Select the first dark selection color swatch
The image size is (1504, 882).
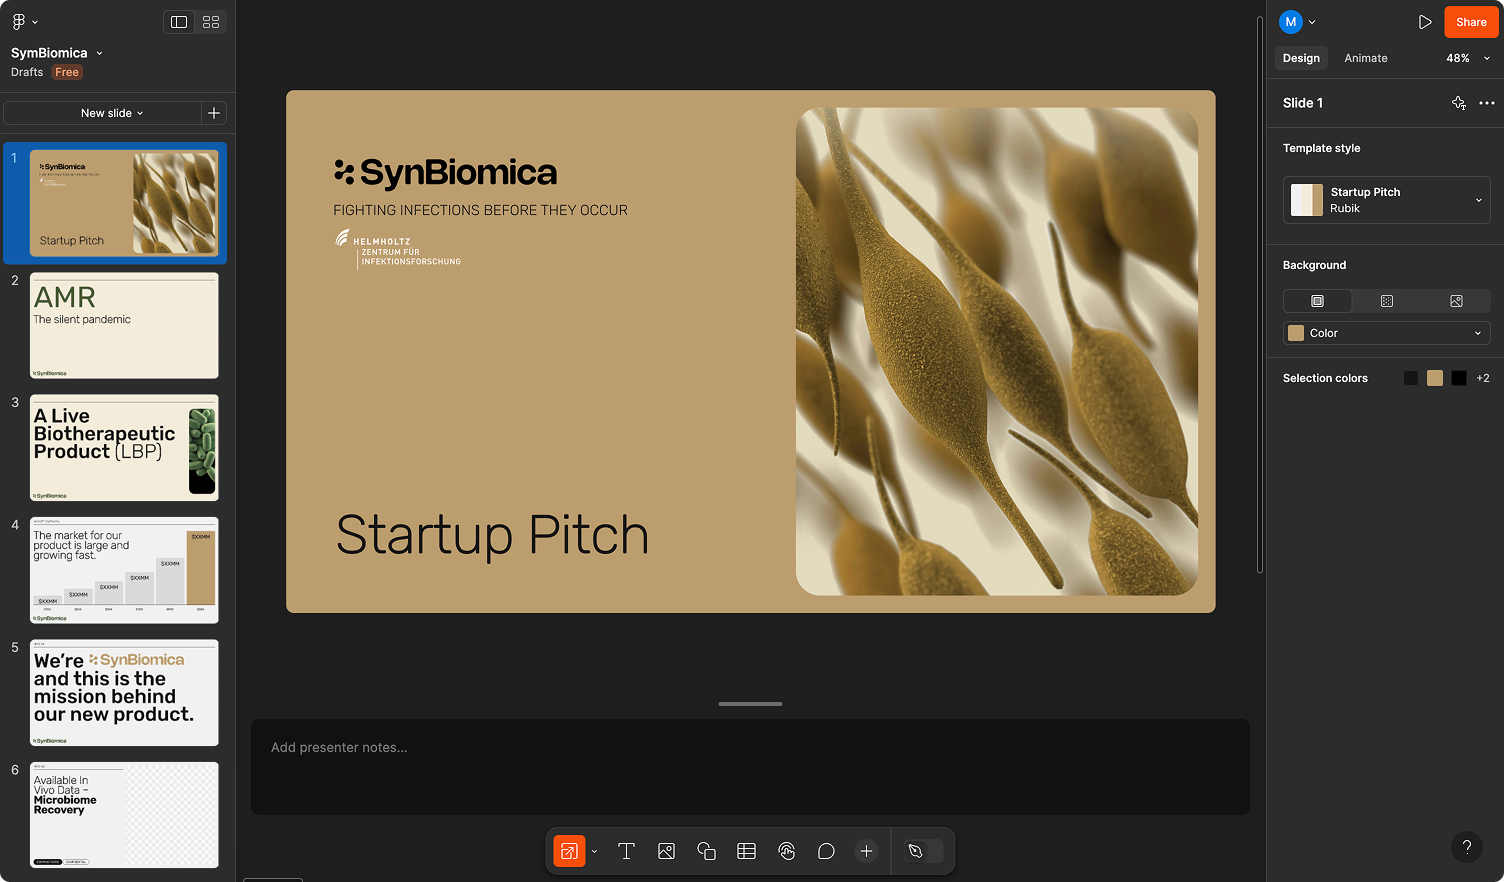(1411, 378)
